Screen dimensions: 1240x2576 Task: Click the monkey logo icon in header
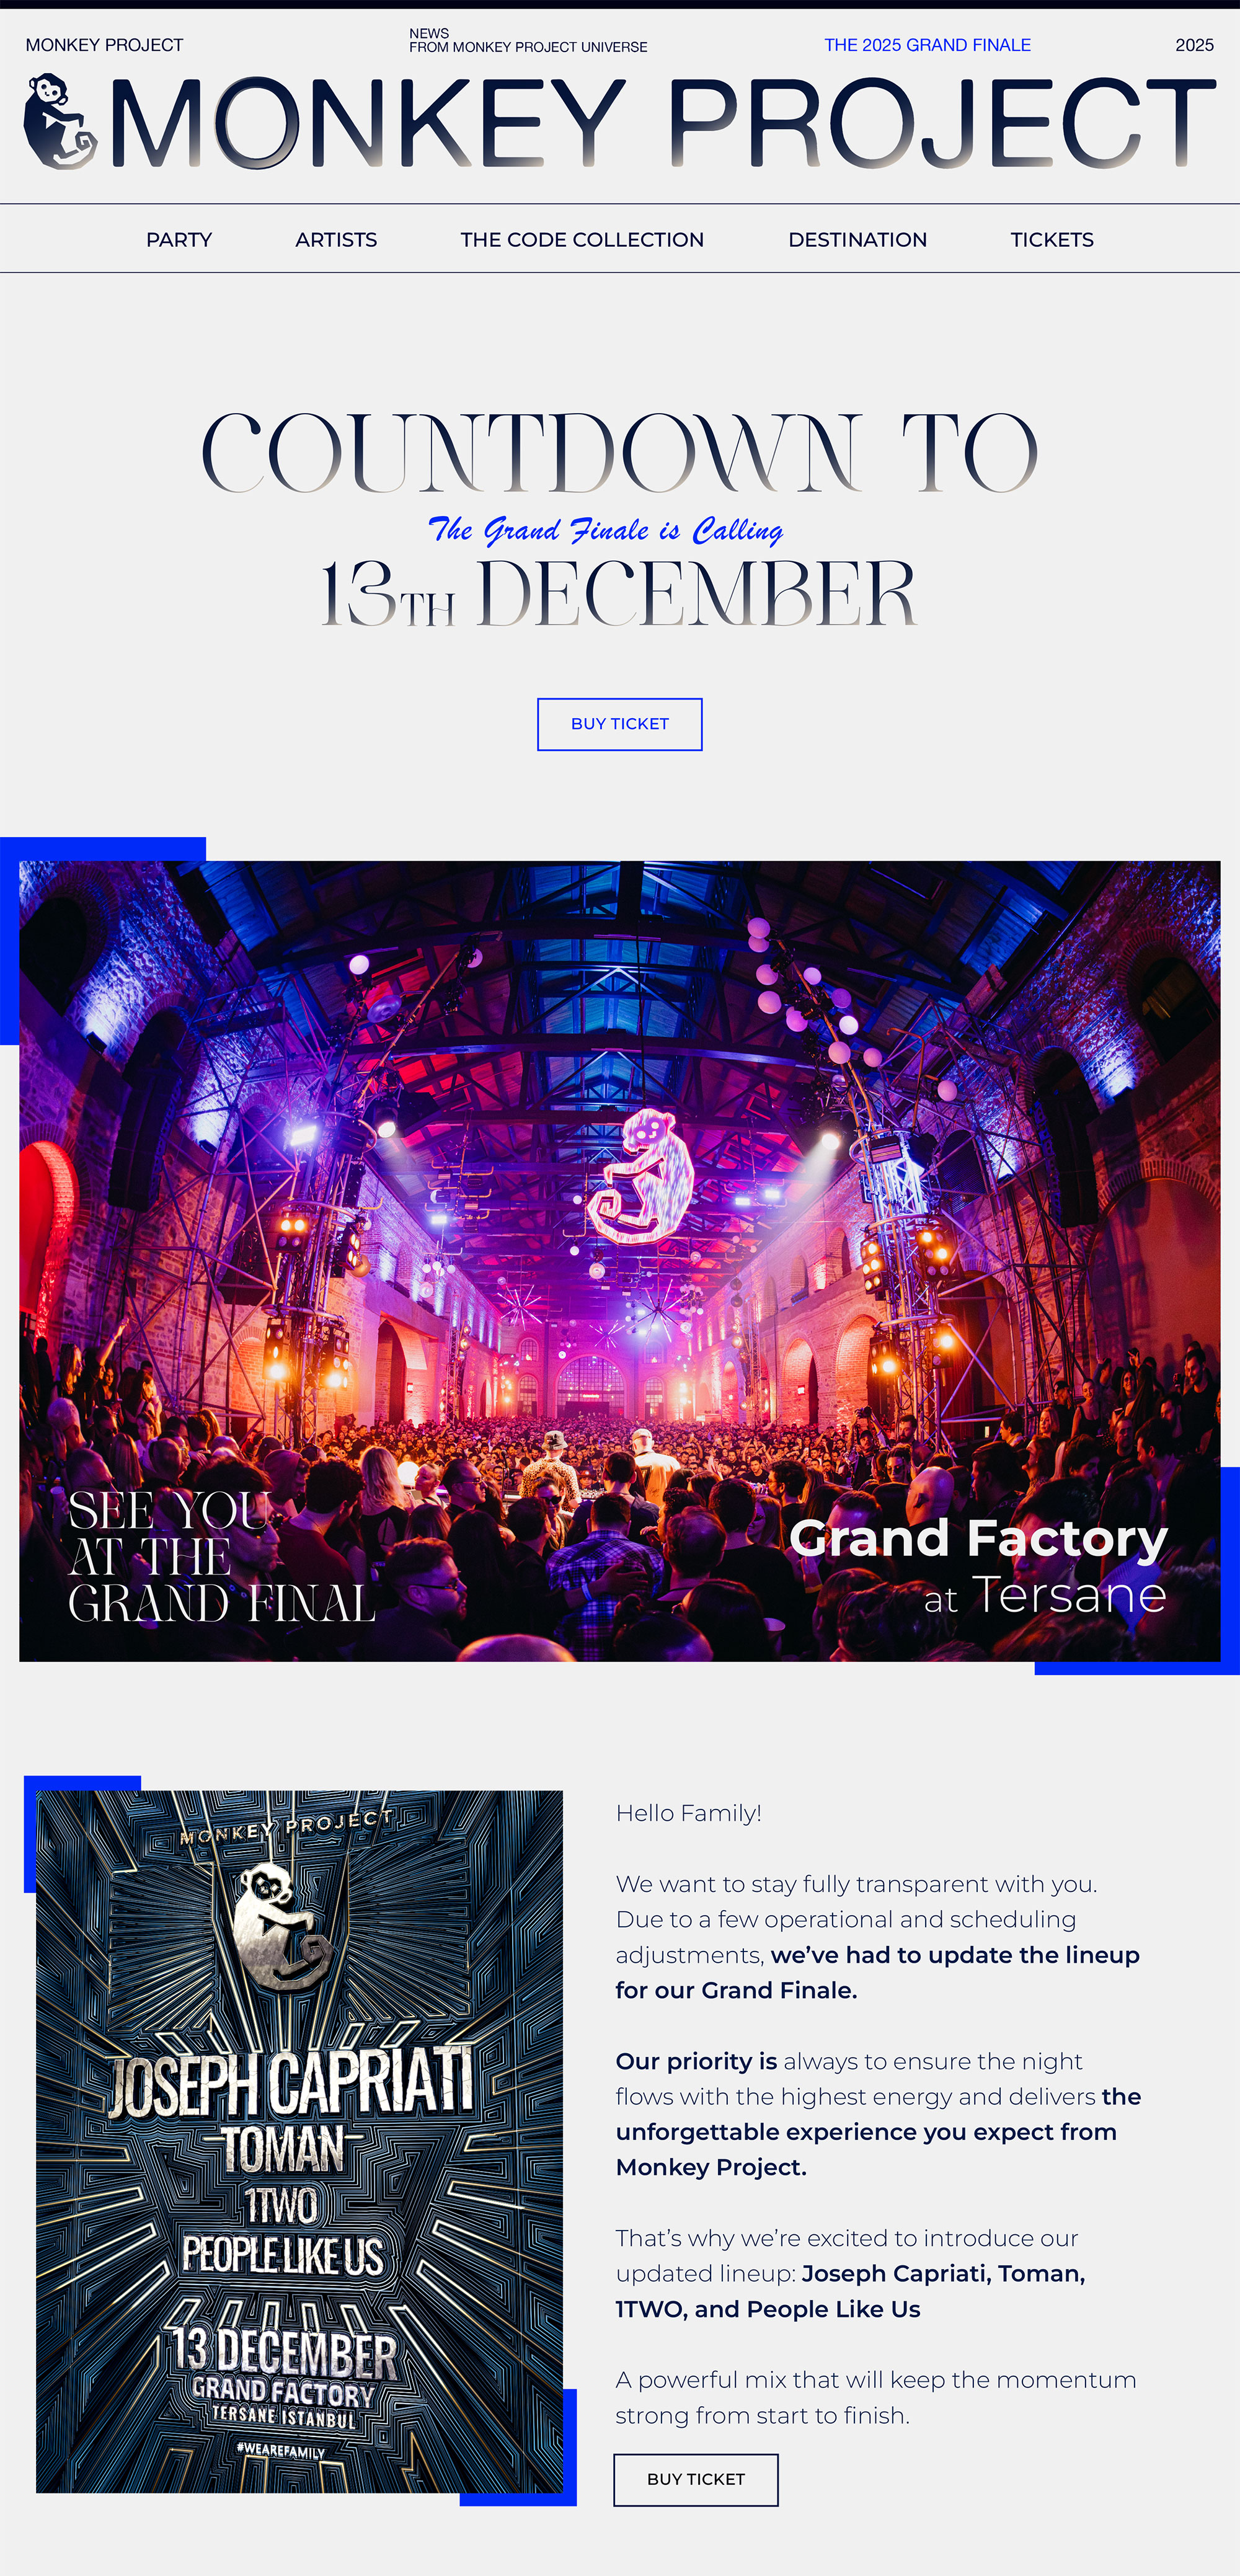[x=61, y=121]
